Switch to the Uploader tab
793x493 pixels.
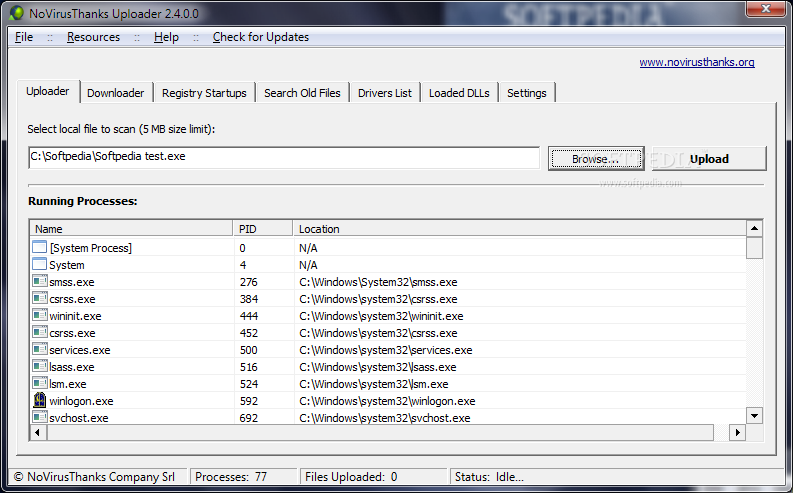[48, 92]
